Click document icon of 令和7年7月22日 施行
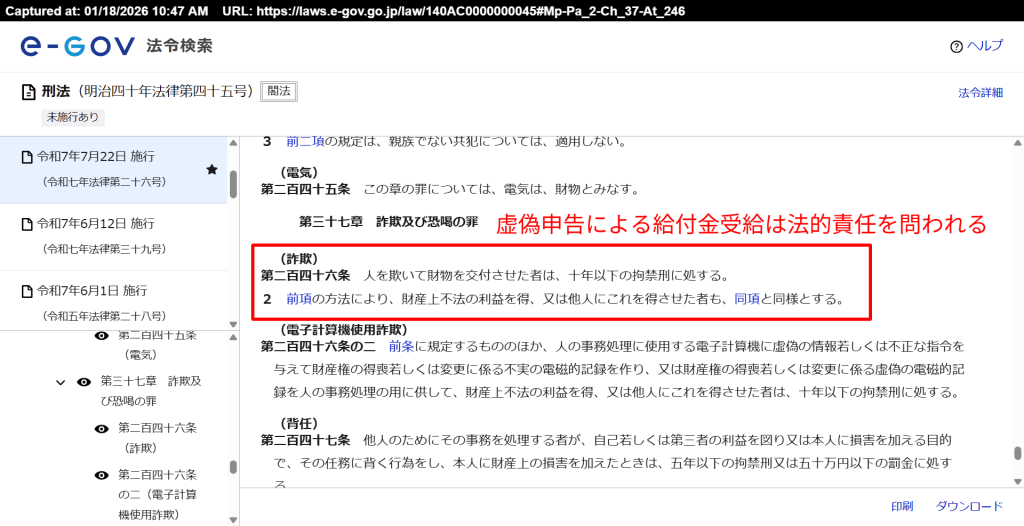Screen dimensions: 1024x526 (x=27, y=157)
